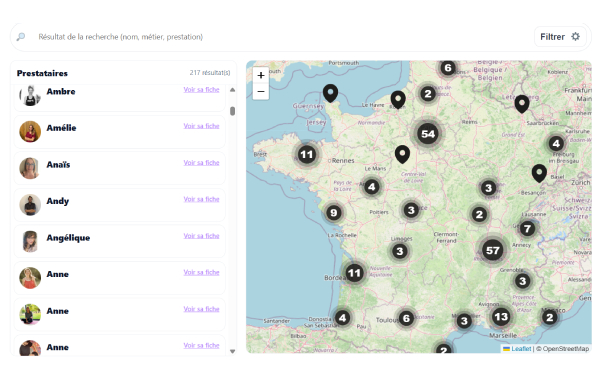Click the 217 résultat(s) count

point(210,72)
